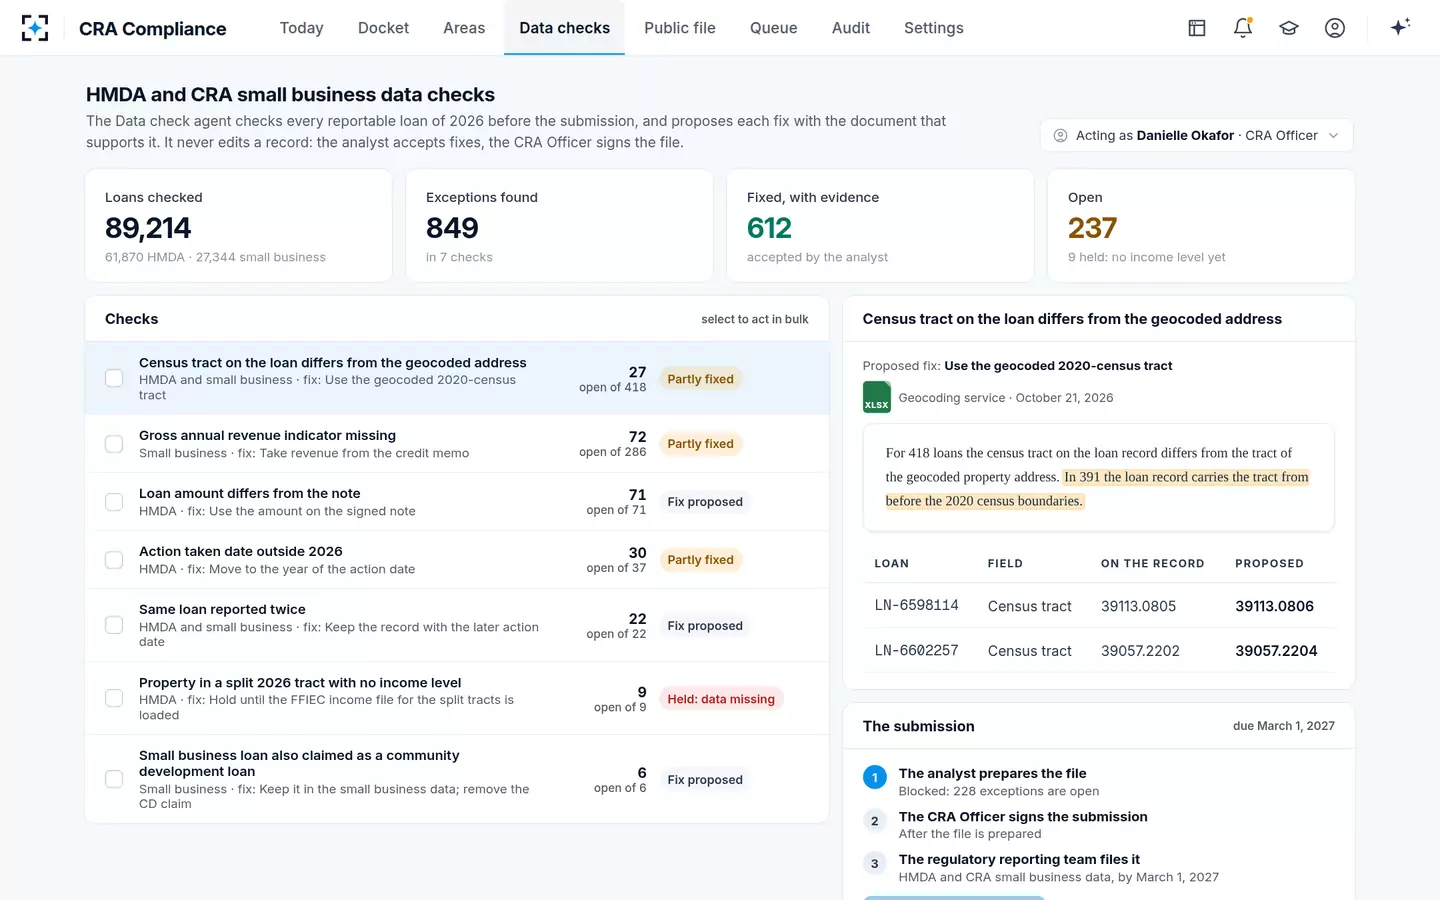This screenshot has width=1440, height=900.
Task: Go to the Settings tab
Action: pyautogui.click(x=934, y=28)
